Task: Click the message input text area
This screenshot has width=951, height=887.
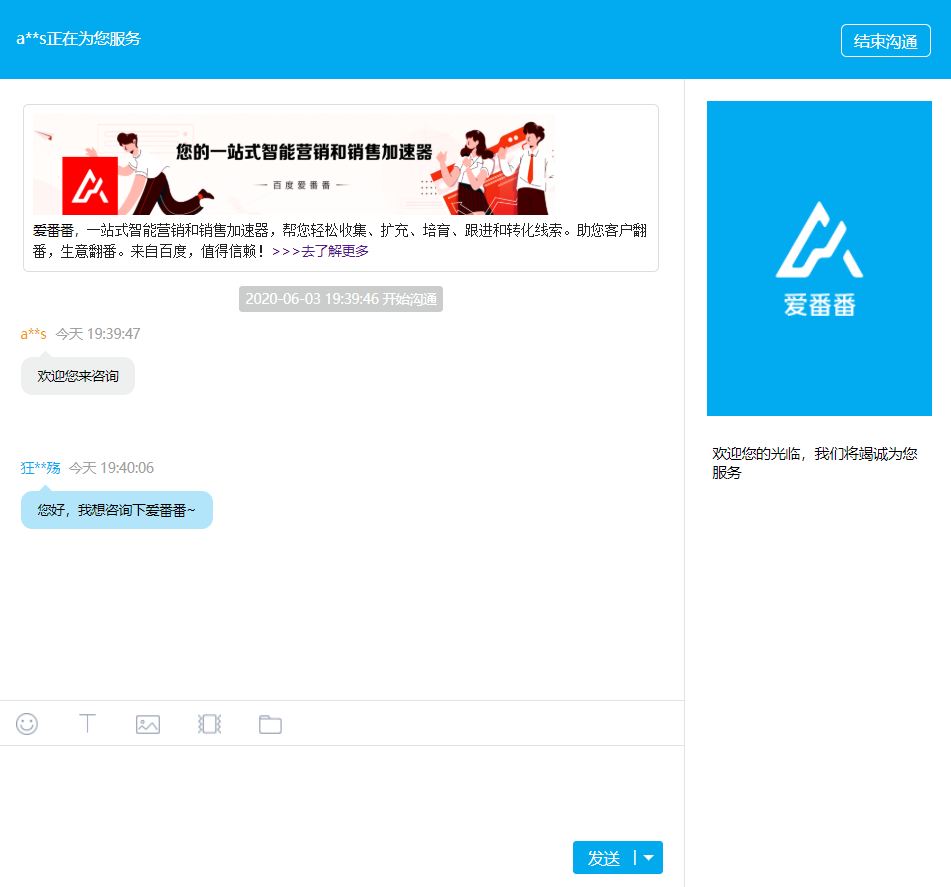Action: coord(342,792)
